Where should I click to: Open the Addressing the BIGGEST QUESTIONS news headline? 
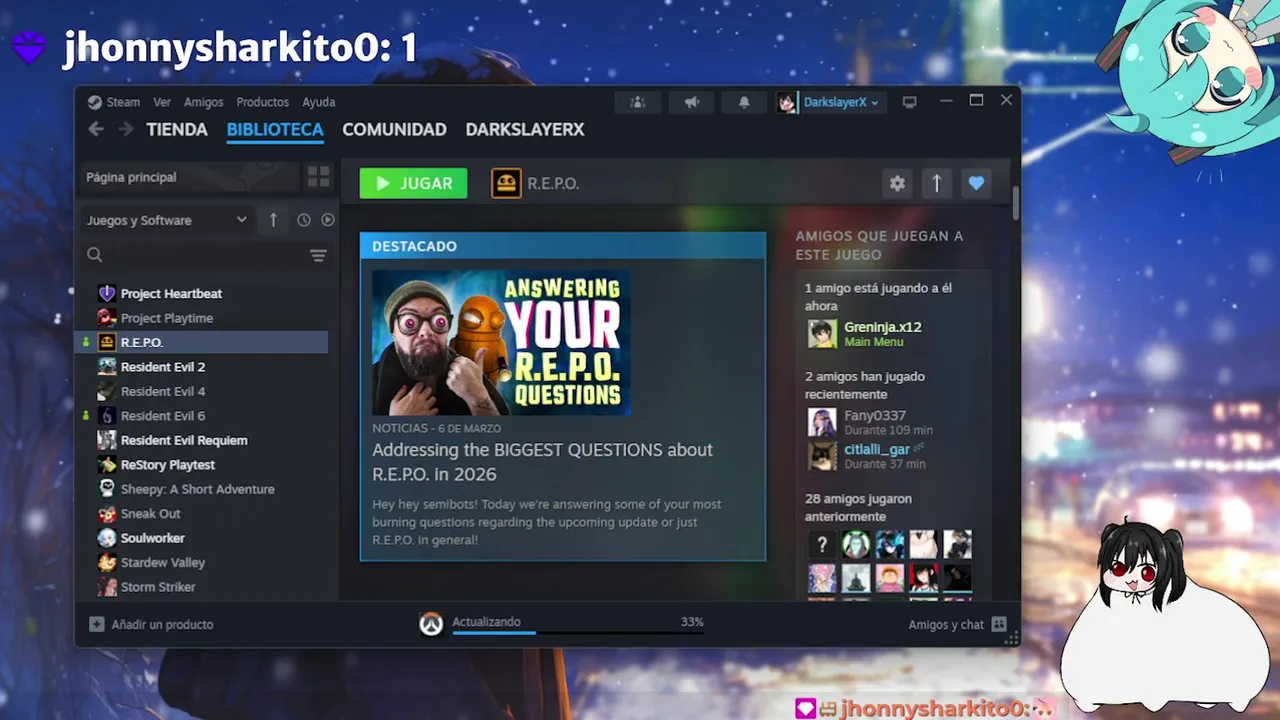pos(542,462)
